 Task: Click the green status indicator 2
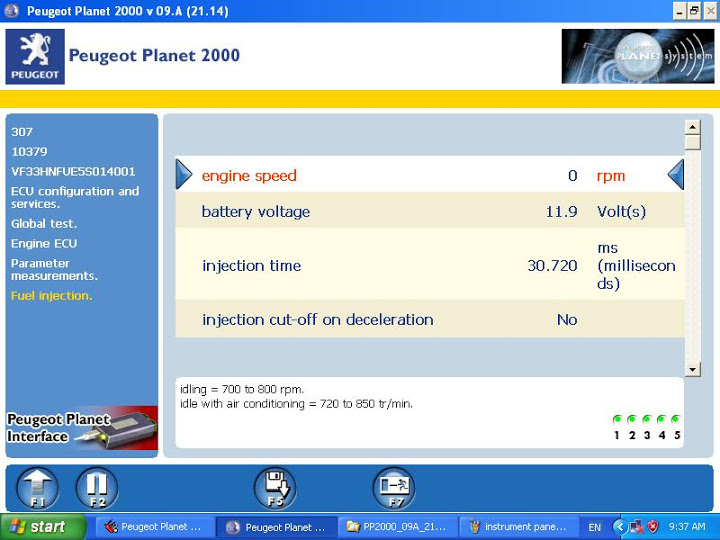pos(632,419)
